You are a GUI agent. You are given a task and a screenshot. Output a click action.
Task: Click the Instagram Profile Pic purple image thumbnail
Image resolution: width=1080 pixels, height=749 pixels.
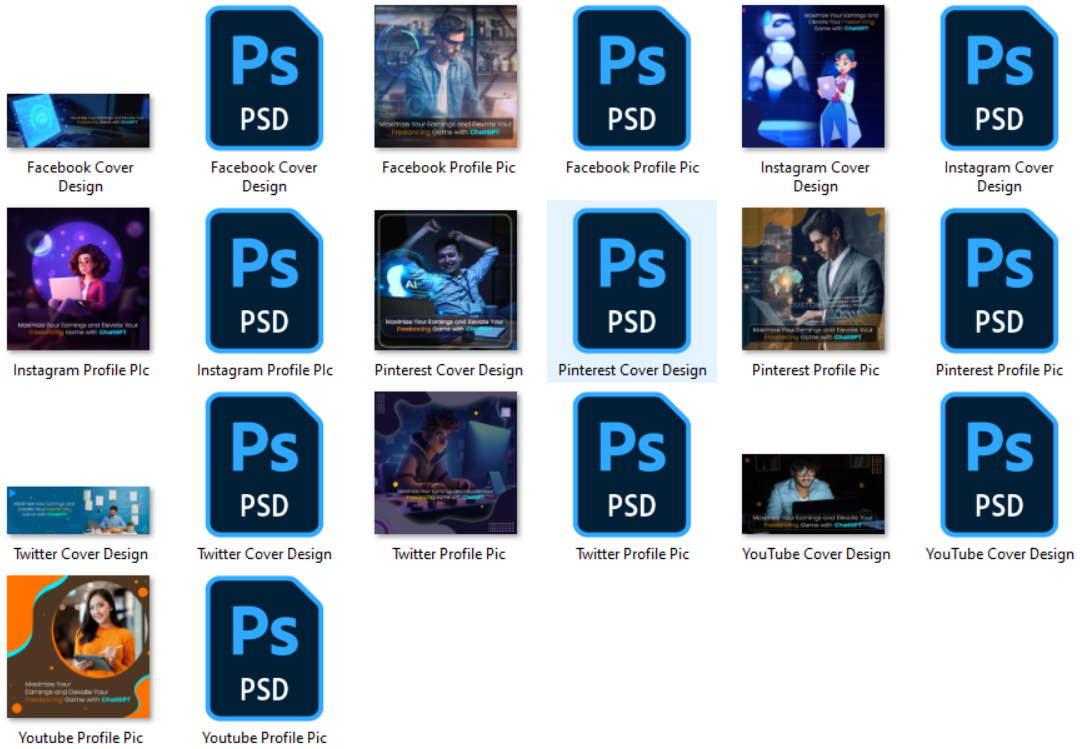[78, 279]
